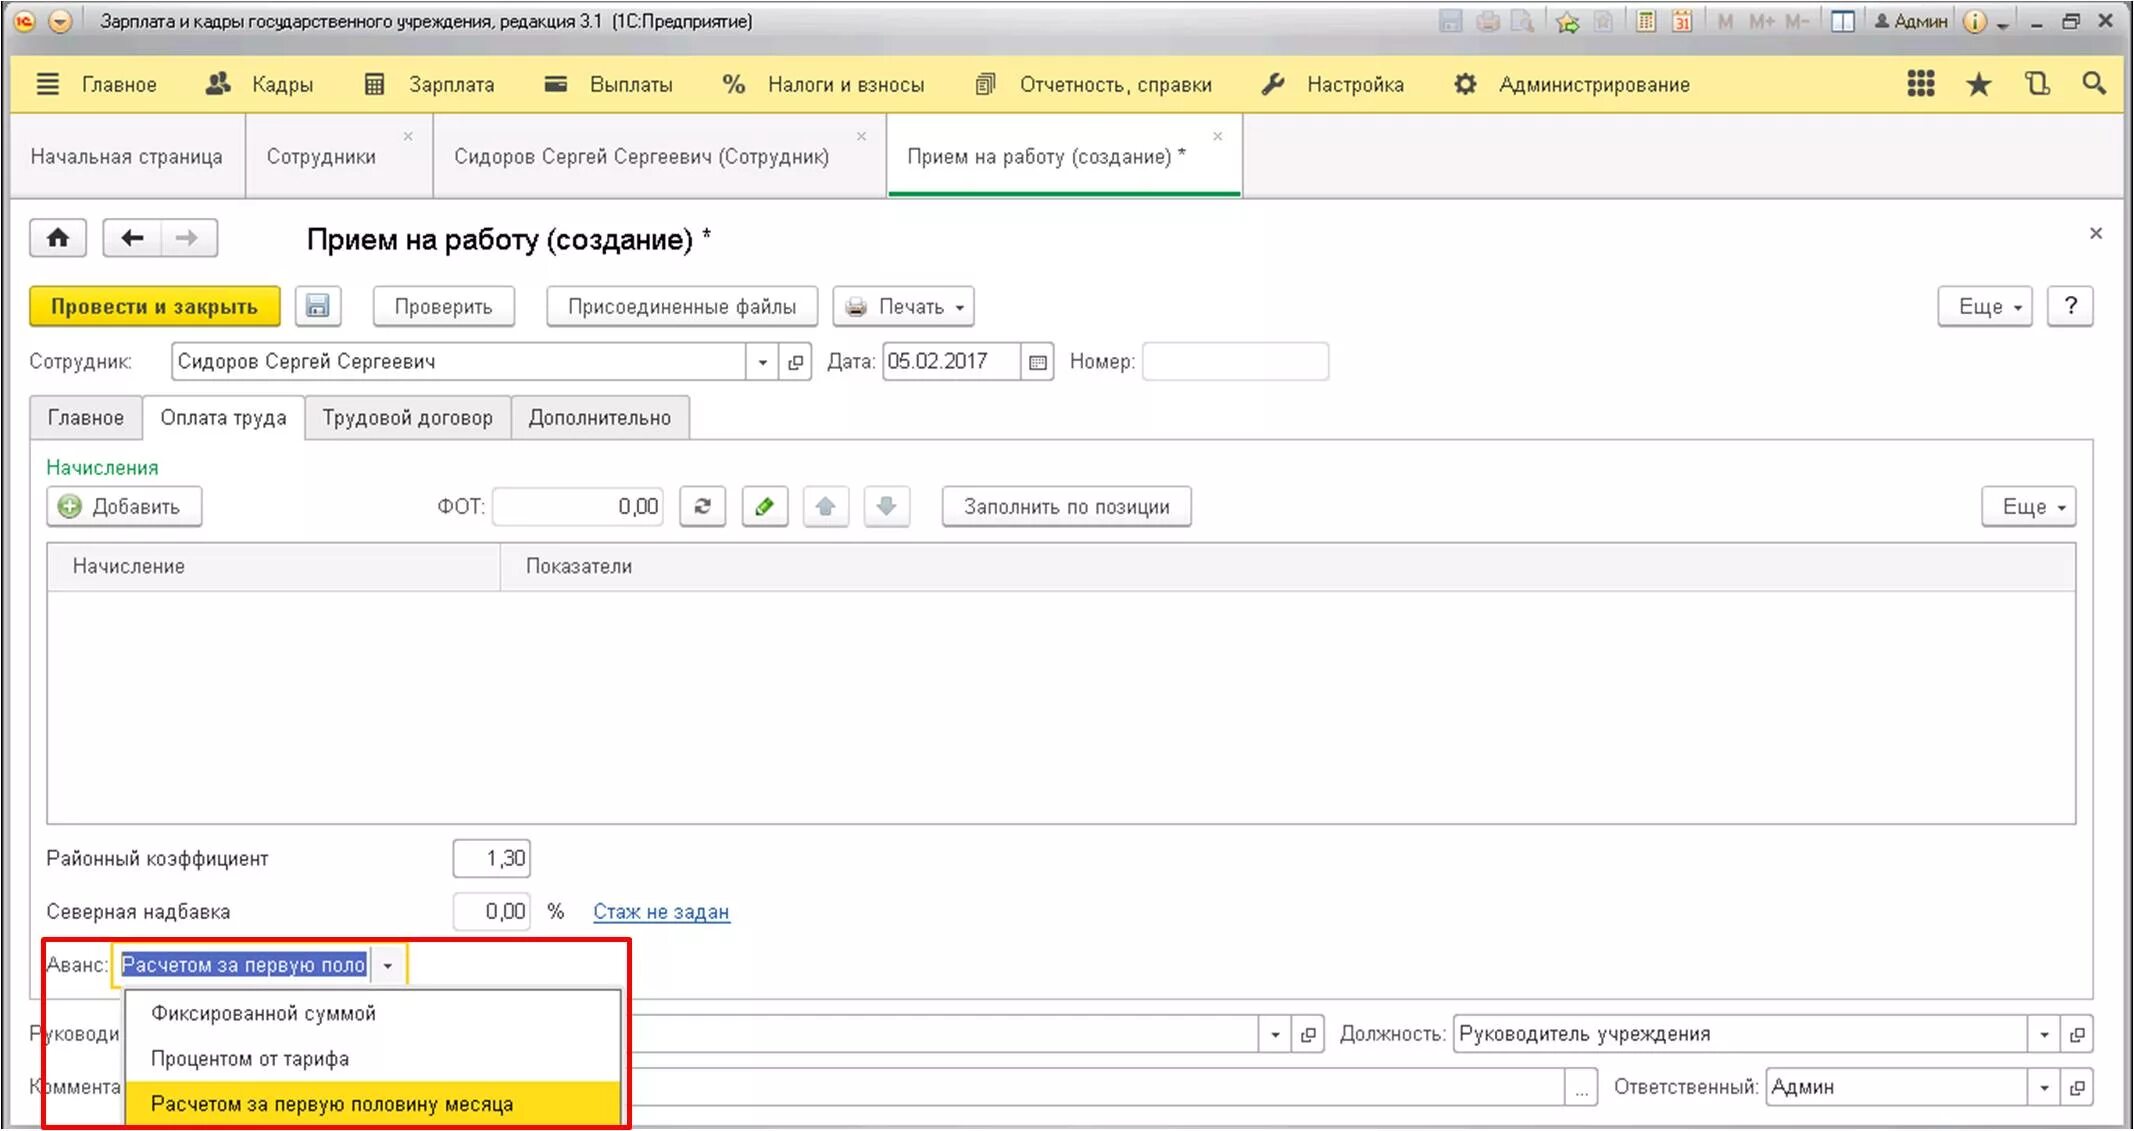The image size is (2134, 1131).
Task: Switch to the Трудовой договор tab
Action: click(407, 418)
